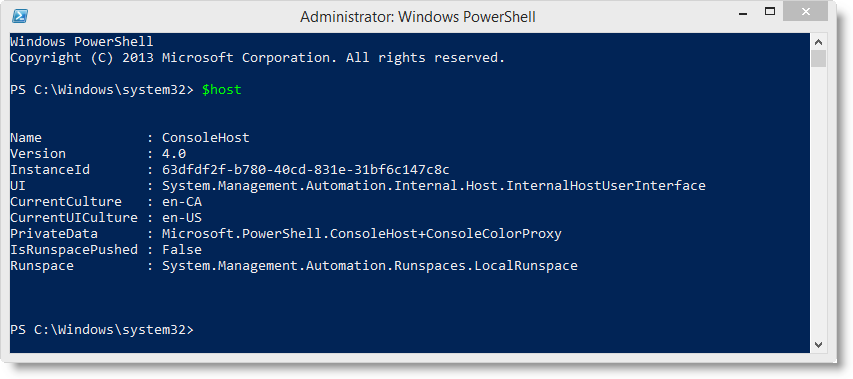
Task: Click the scrollbar down arrow
Action: 818,344
